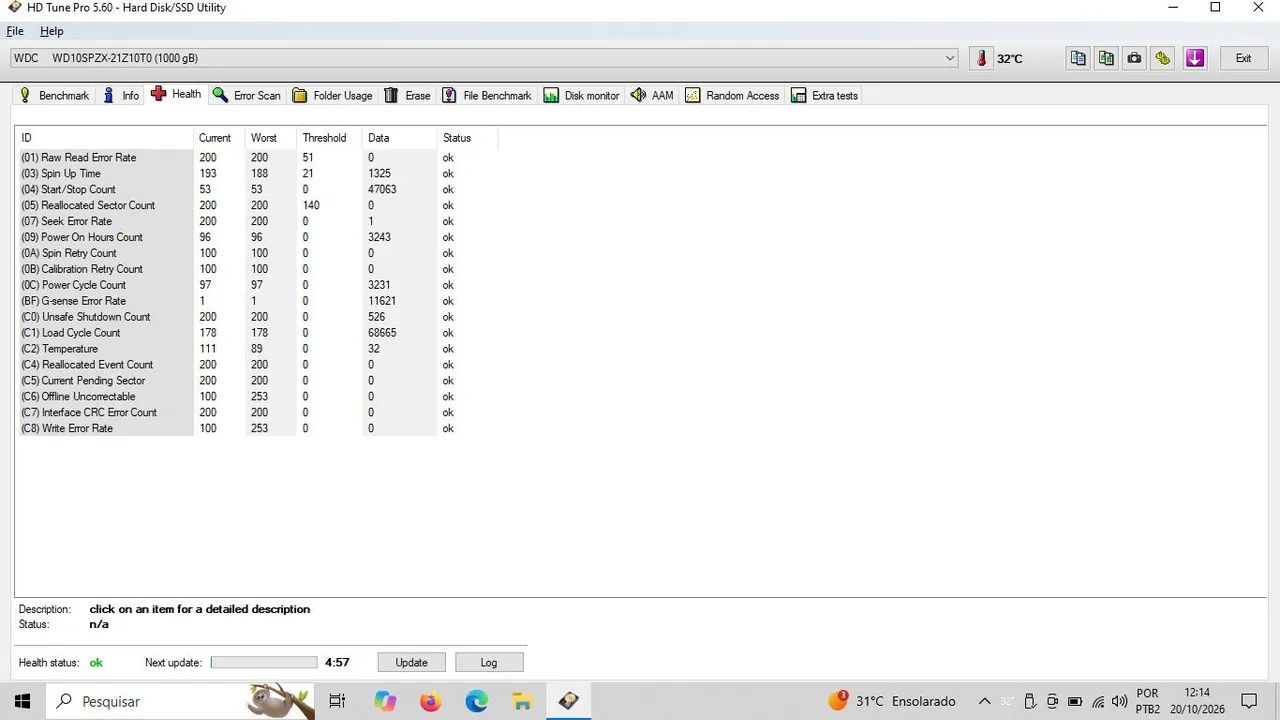The image size is (1280, 720).
Task: Copy screenshot to clipboard toolbar icon
Action: tap(1106, 58)
